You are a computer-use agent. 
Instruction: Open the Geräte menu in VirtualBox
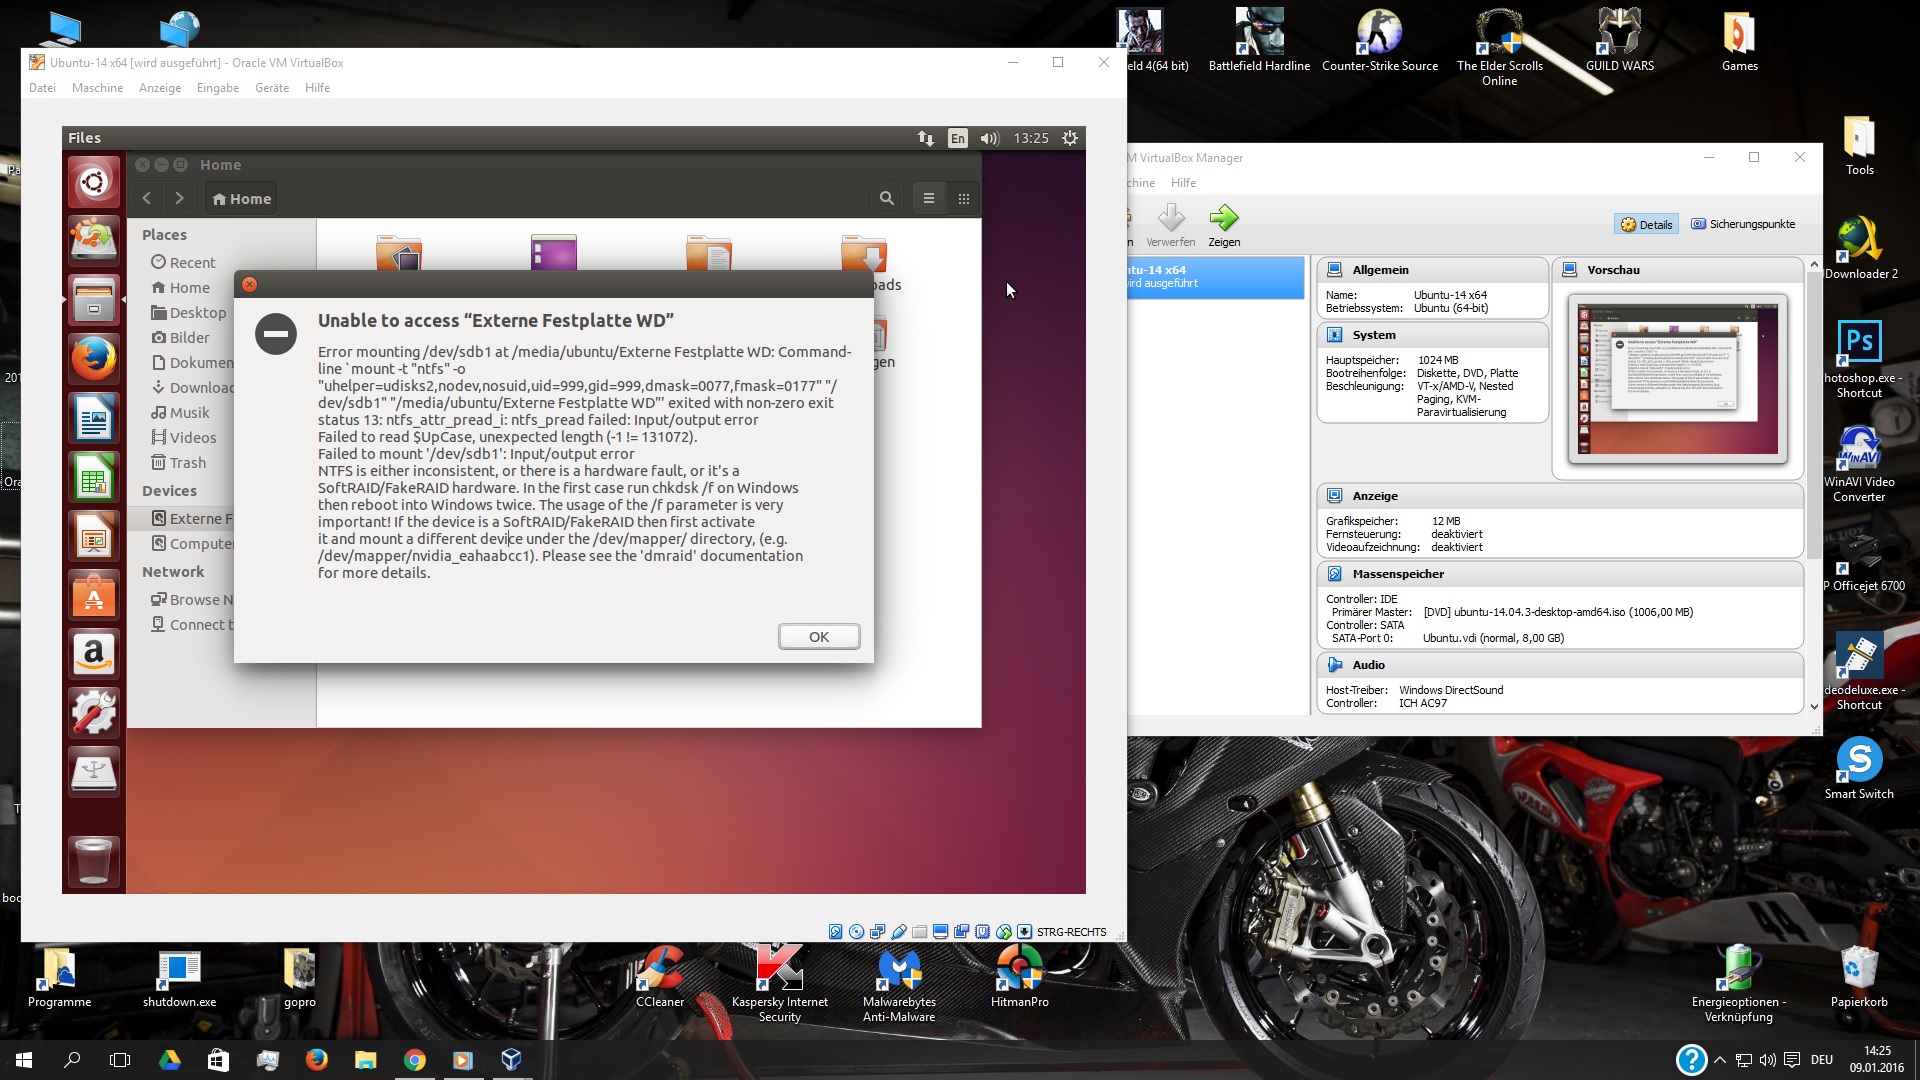pos(271,88)
